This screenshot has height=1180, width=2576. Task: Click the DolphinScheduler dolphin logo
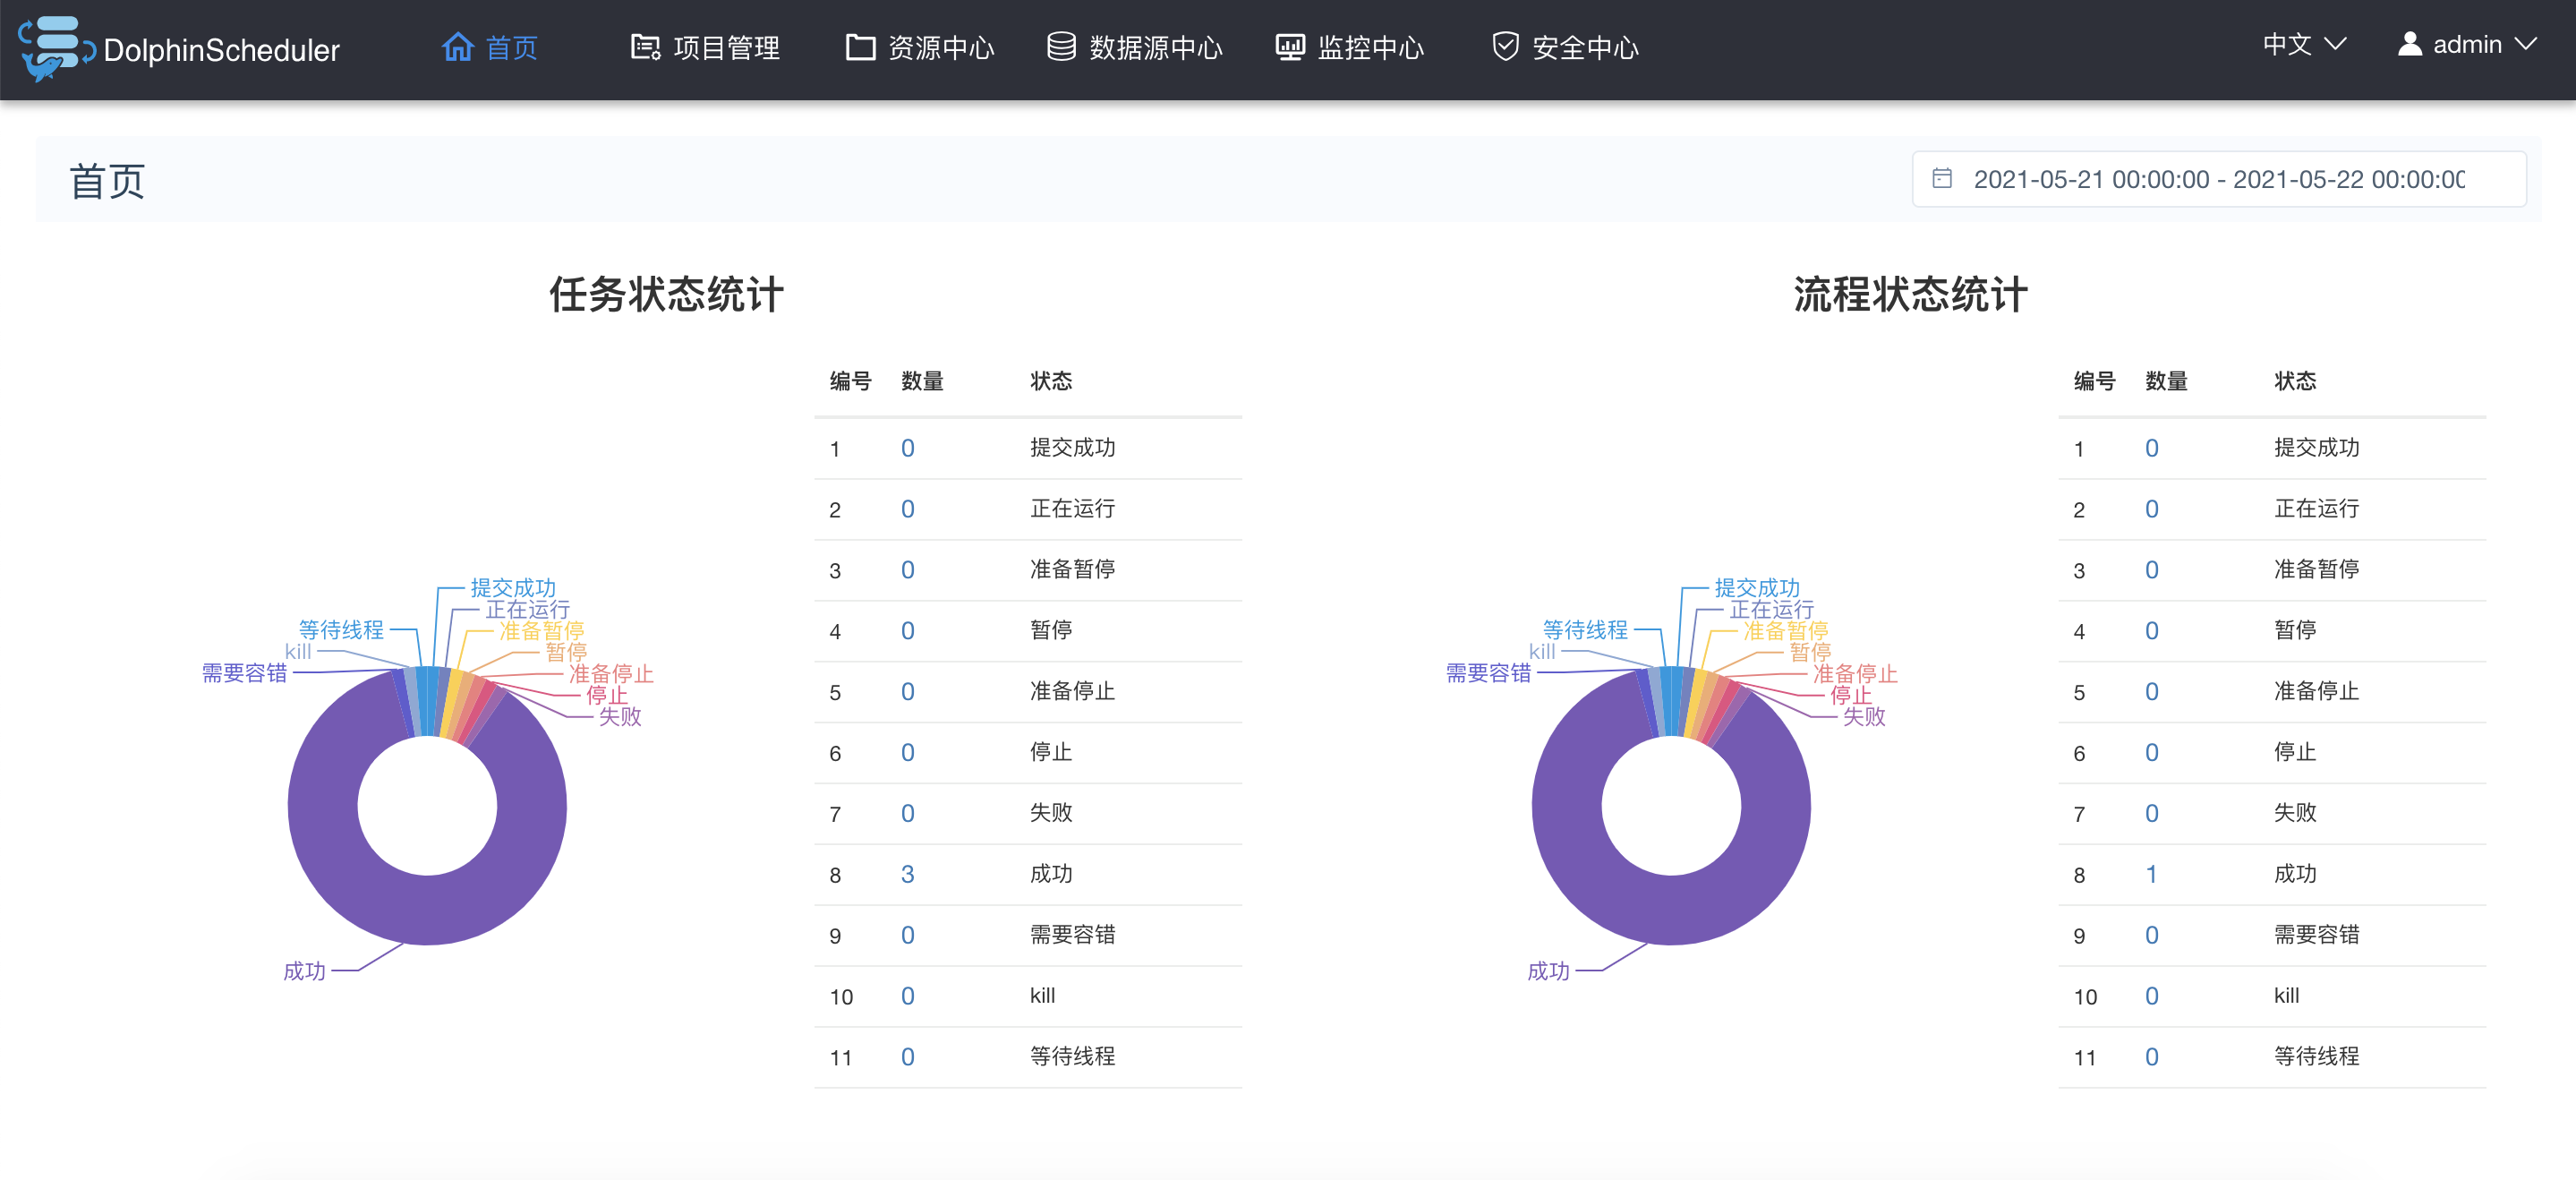tap(54, 48)
